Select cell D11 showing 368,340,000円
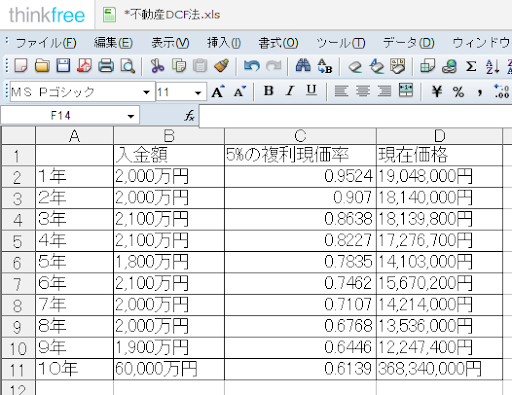The height and width of the screenshot is (395, 512). pos(439,369)
